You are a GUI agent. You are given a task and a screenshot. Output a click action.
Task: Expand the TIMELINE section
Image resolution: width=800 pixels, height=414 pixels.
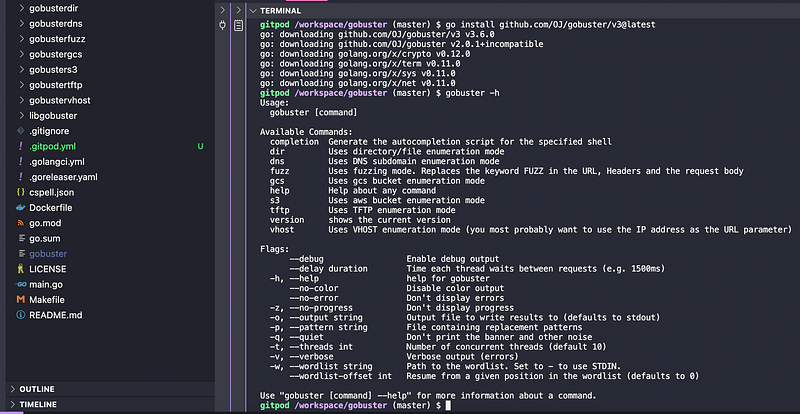coord(38,404)
